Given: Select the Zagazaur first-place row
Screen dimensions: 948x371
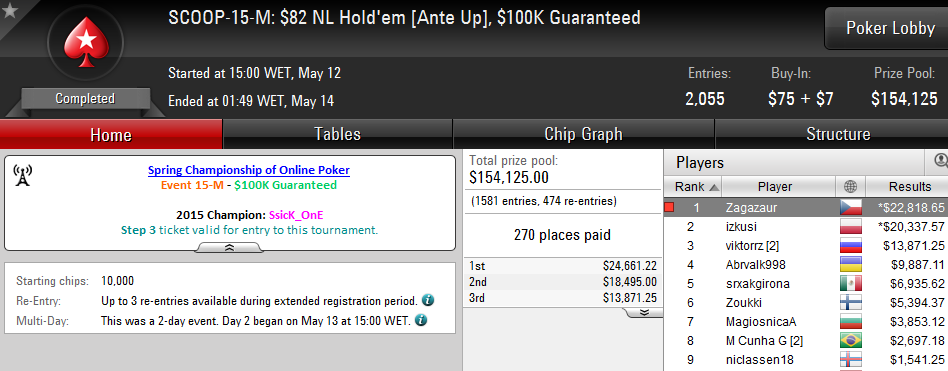Looking at the screenshot, I should (x=806, y=208).
